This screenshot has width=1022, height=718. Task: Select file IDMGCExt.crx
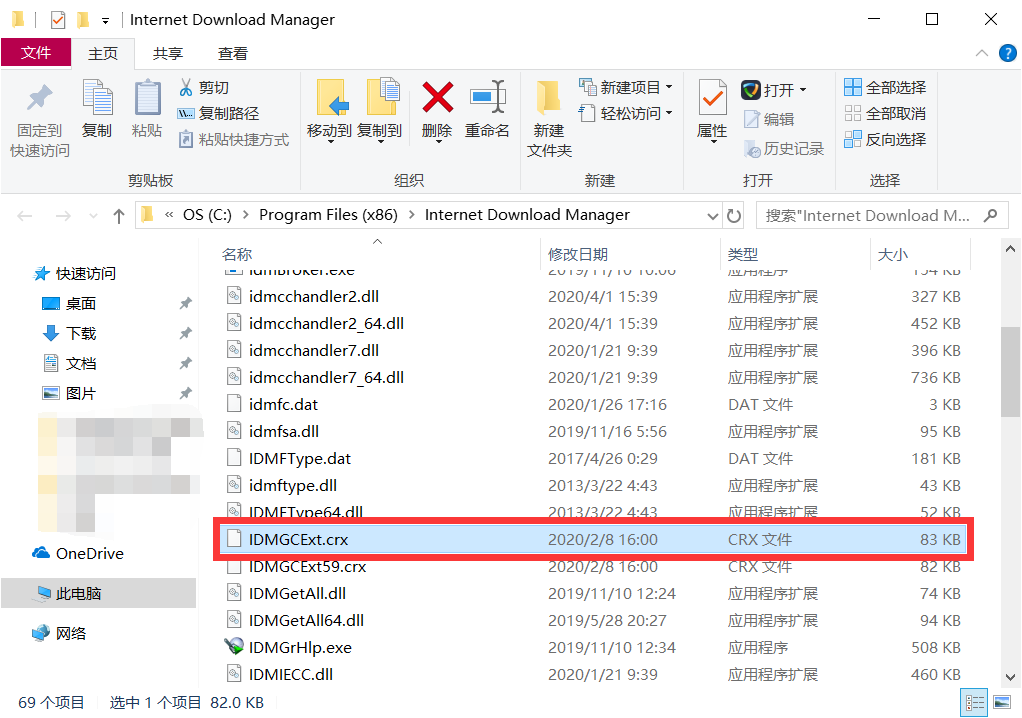click(x=592, y=539)
